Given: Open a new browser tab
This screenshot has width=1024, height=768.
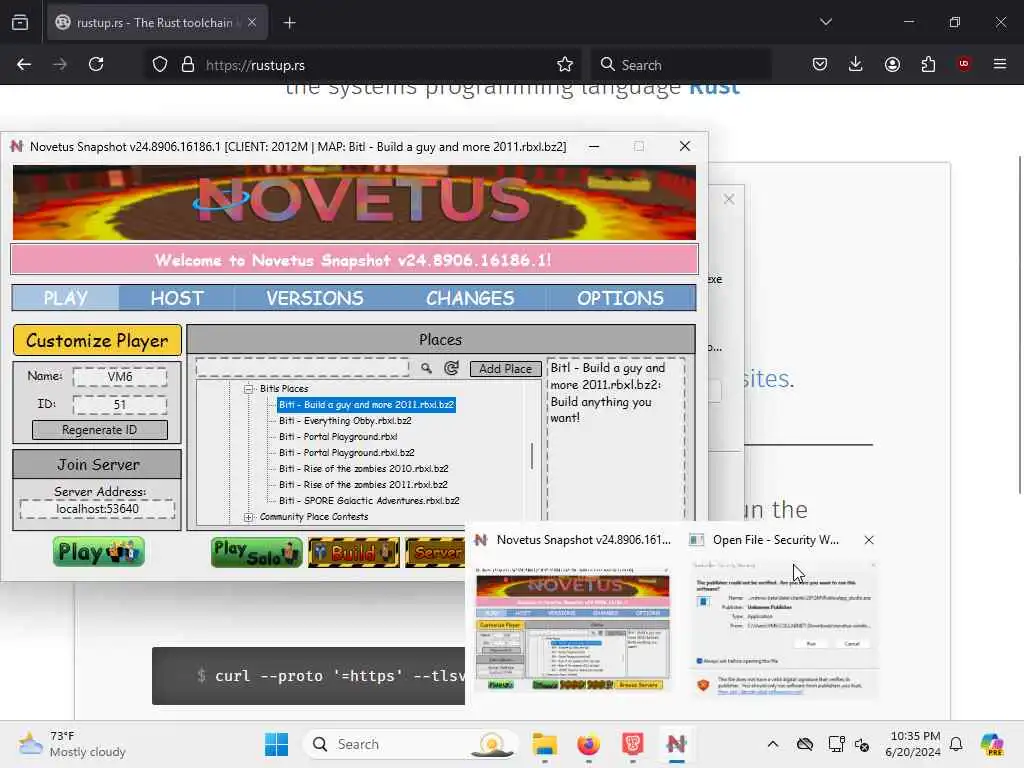Looking at the screenshot, I should click(289, 23).
